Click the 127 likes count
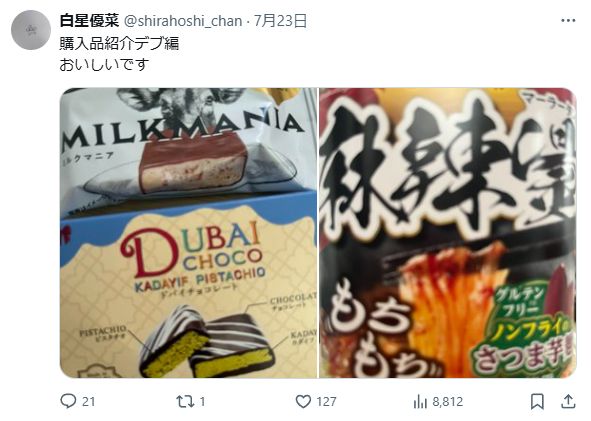 [326, 402]
